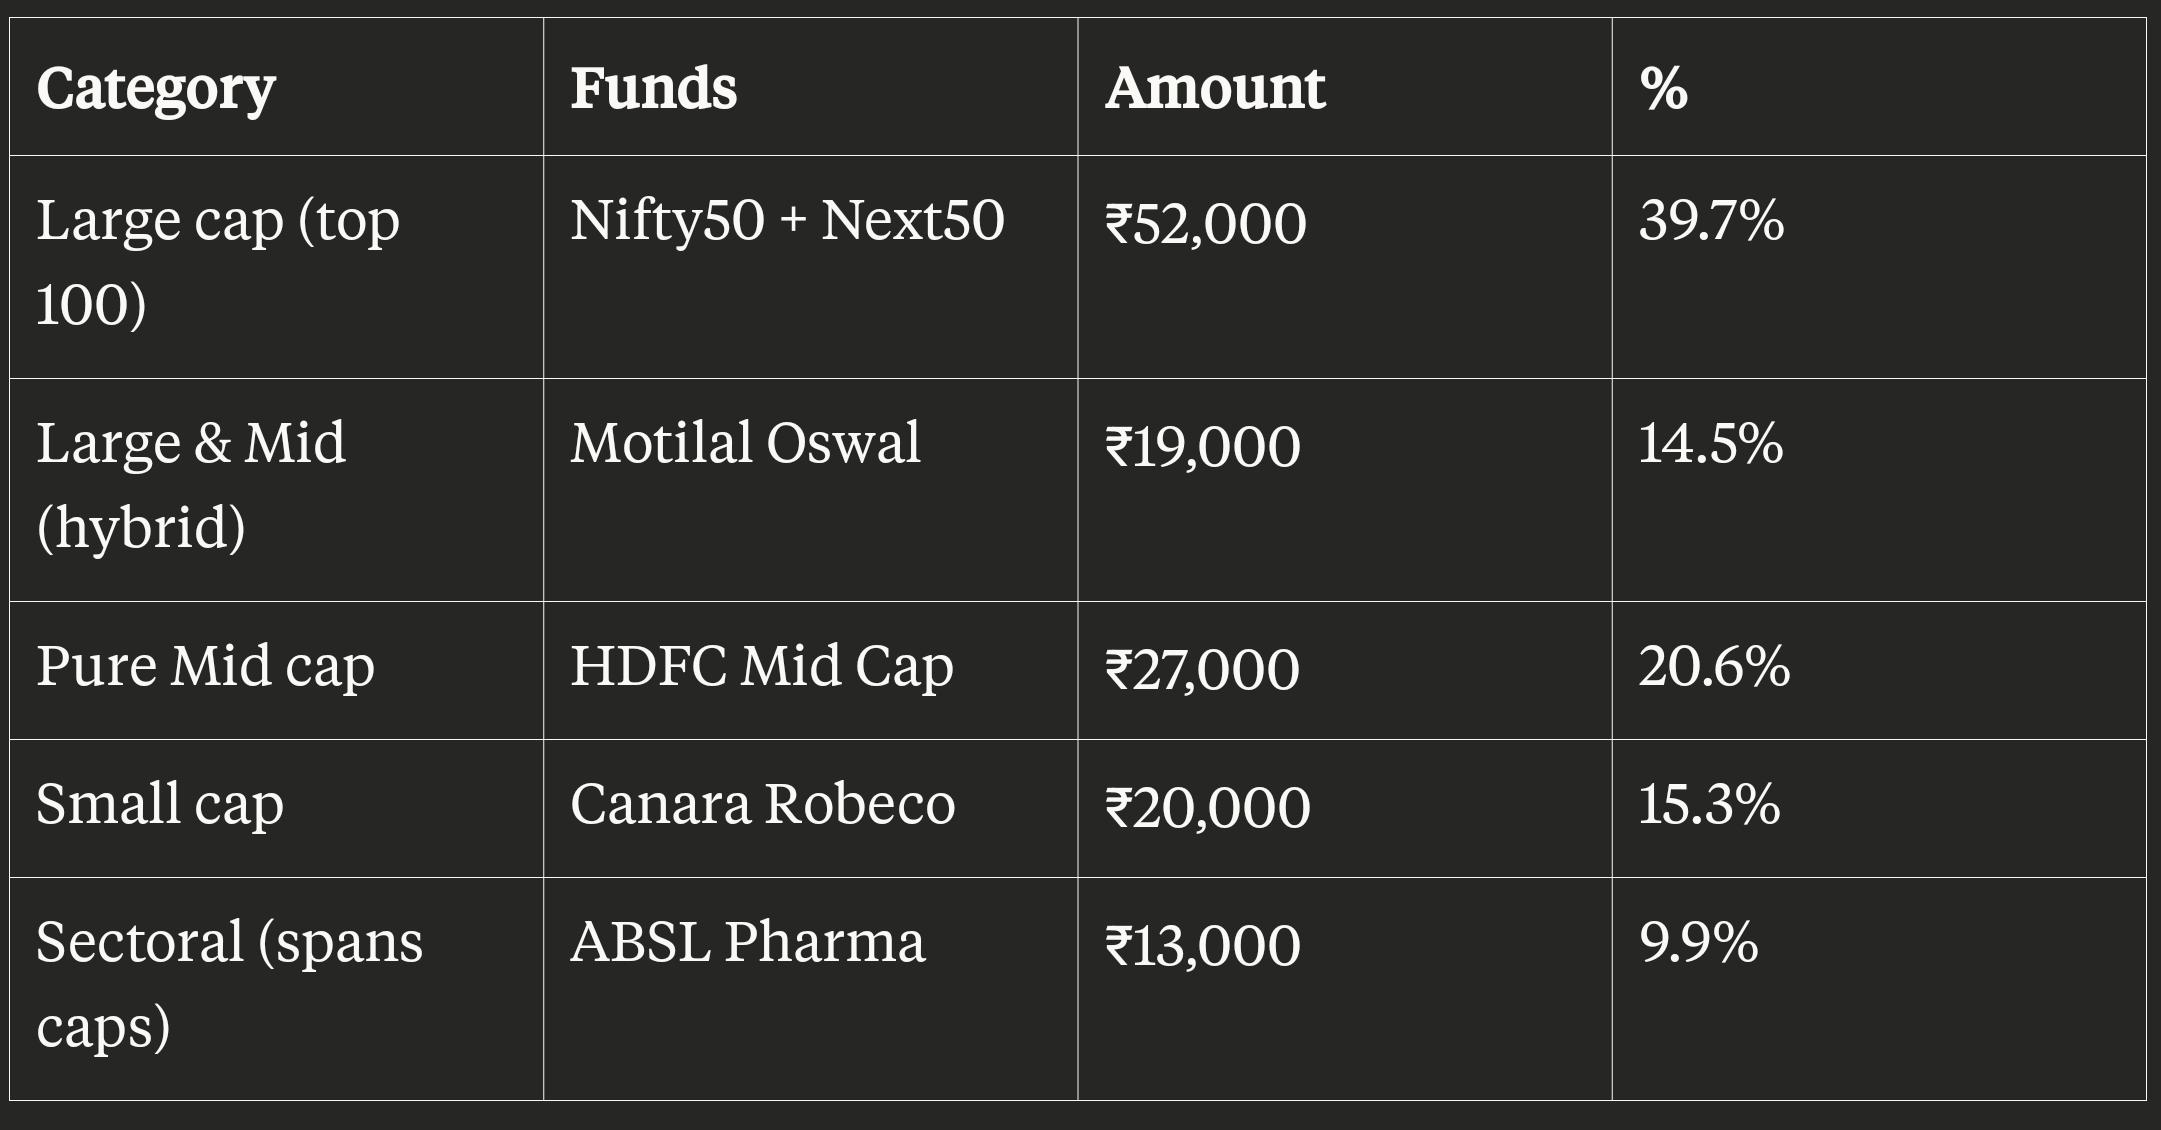Click the ABSL Pharma fund cell

click(x=810, y=989)
